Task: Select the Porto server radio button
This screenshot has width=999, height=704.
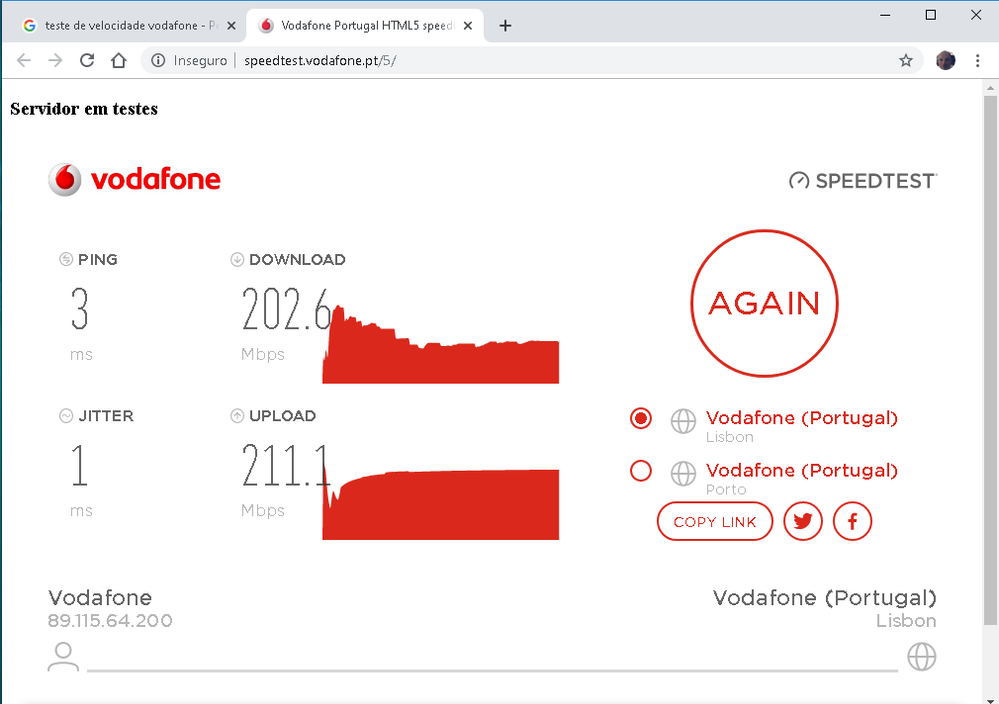Action: tap(641, 471)
